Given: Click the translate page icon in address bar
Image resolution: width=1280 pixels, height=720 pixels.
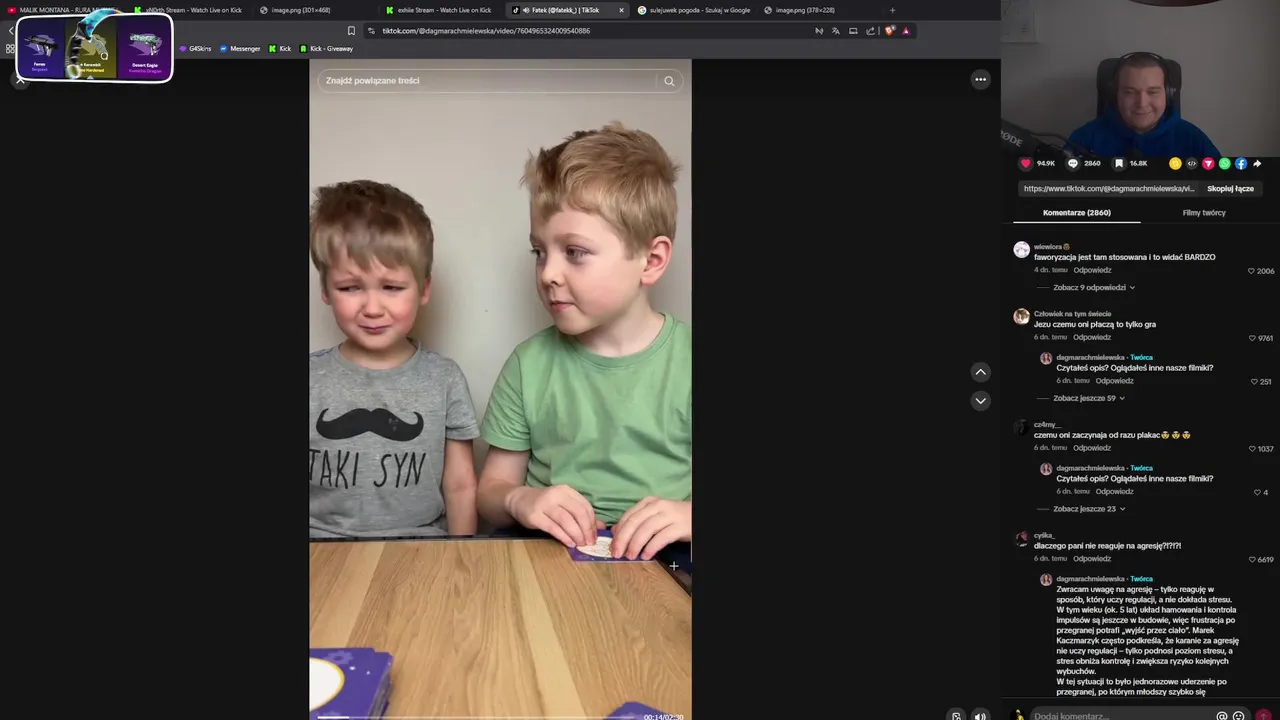Looking at the screenshot, I should (x=836, y=31).
